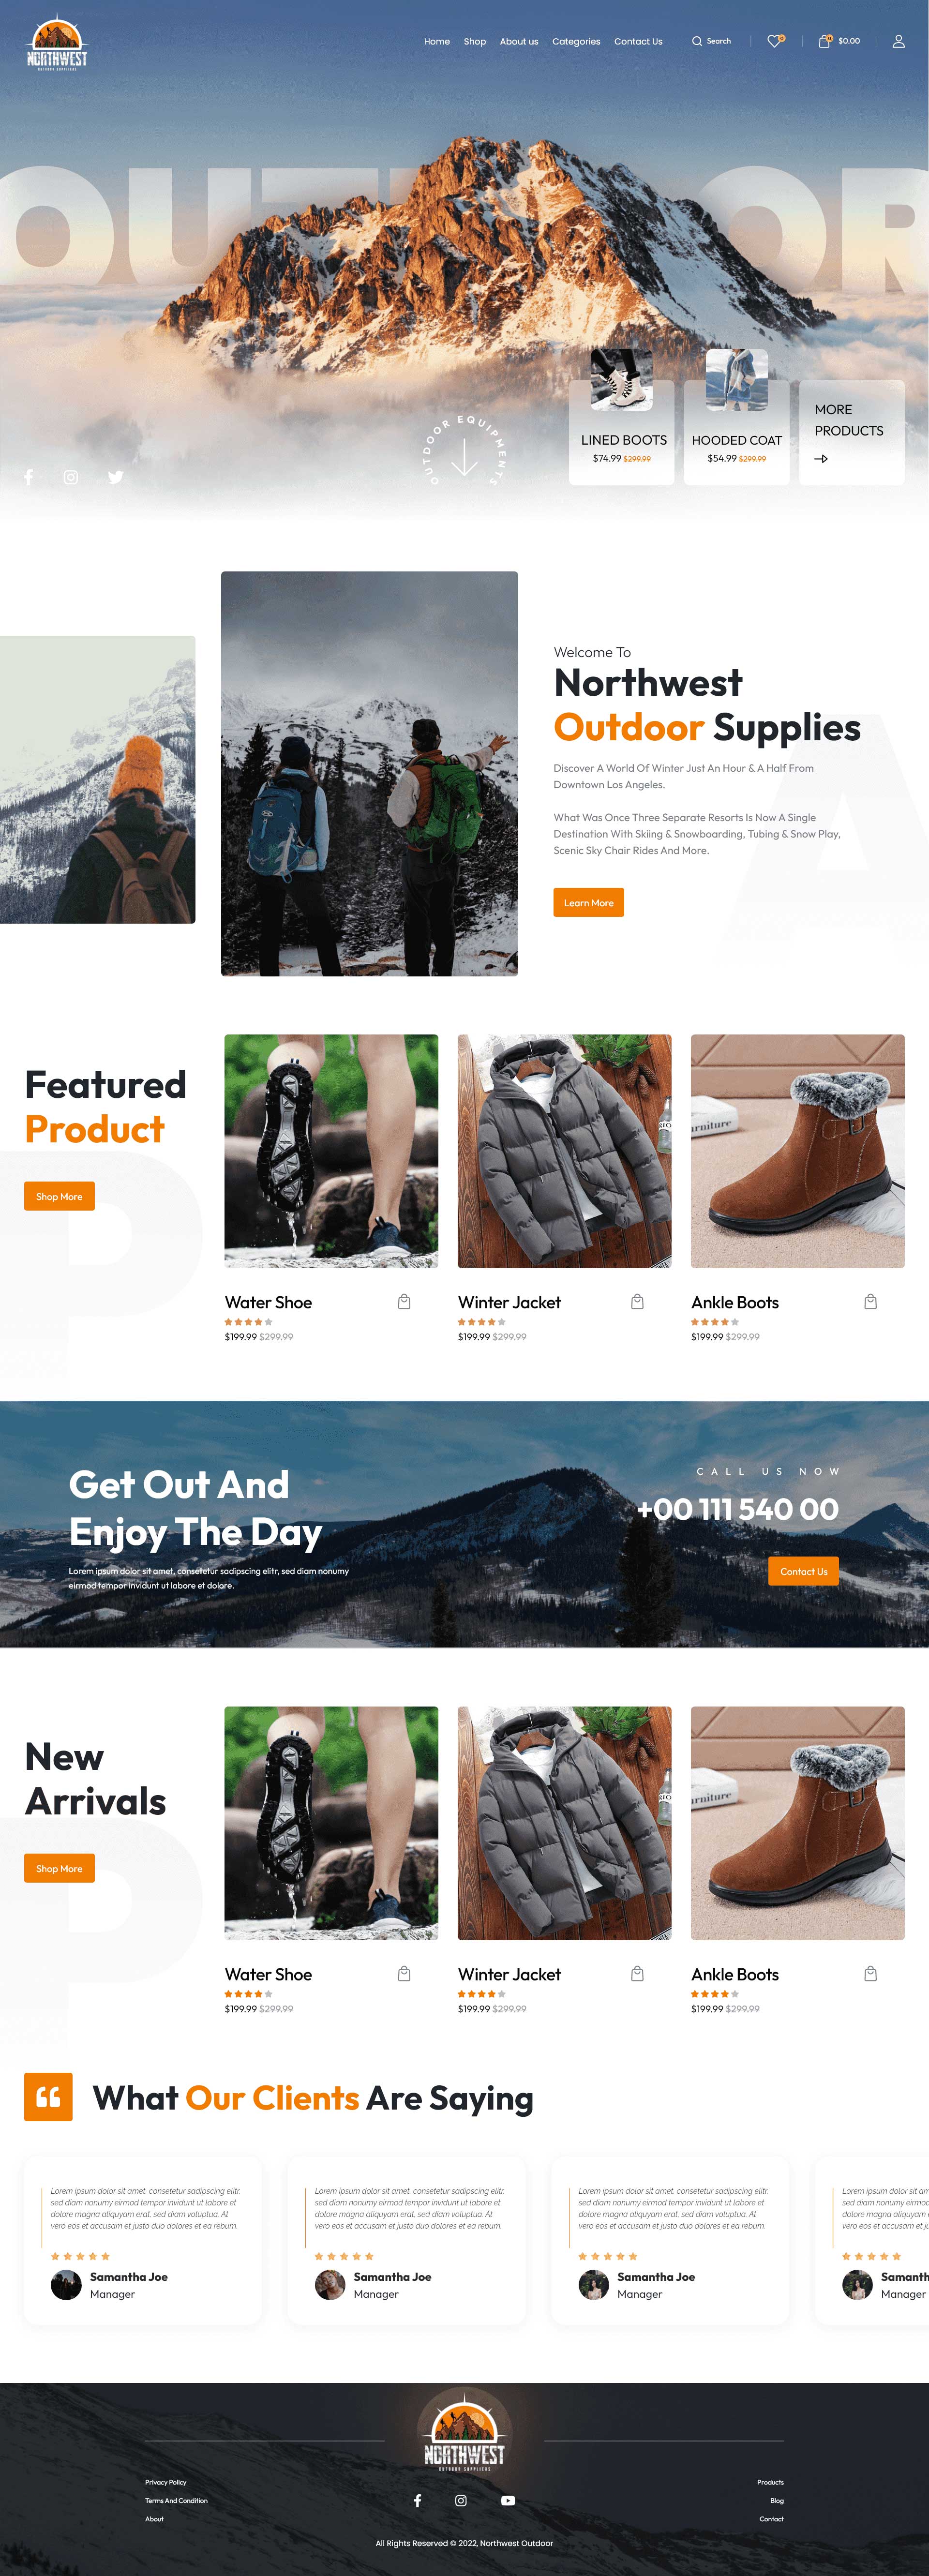The height and width of the screenshot is (2576, 929).
Task: Click Shop More under Featured Product
Action: pyautogui.click(x=59, y=1196)
